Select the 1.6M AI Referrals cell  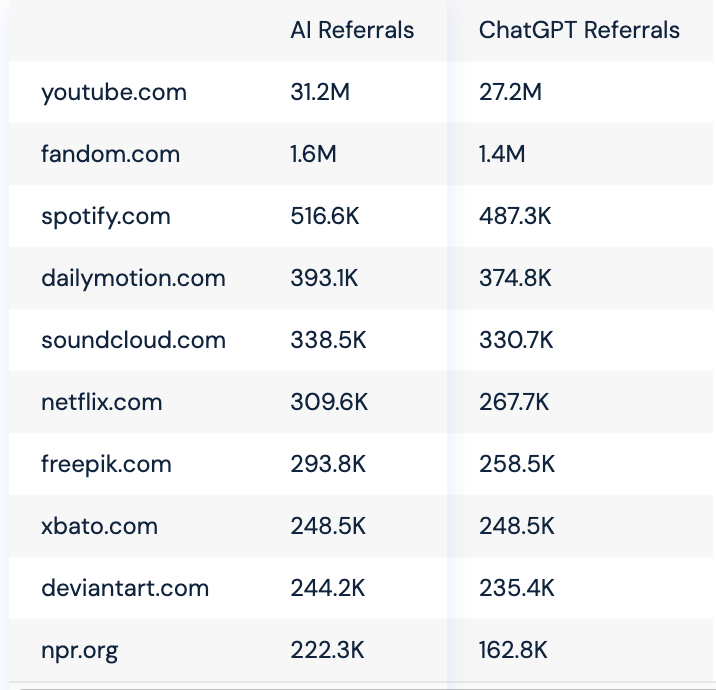(x=313, y=154)
